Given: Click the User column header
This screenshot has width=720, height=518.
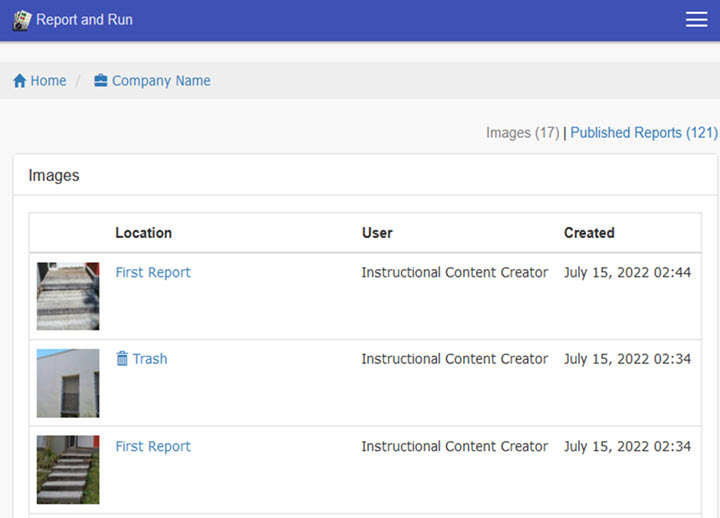Looking at the screenshot, I should [377, 233].
